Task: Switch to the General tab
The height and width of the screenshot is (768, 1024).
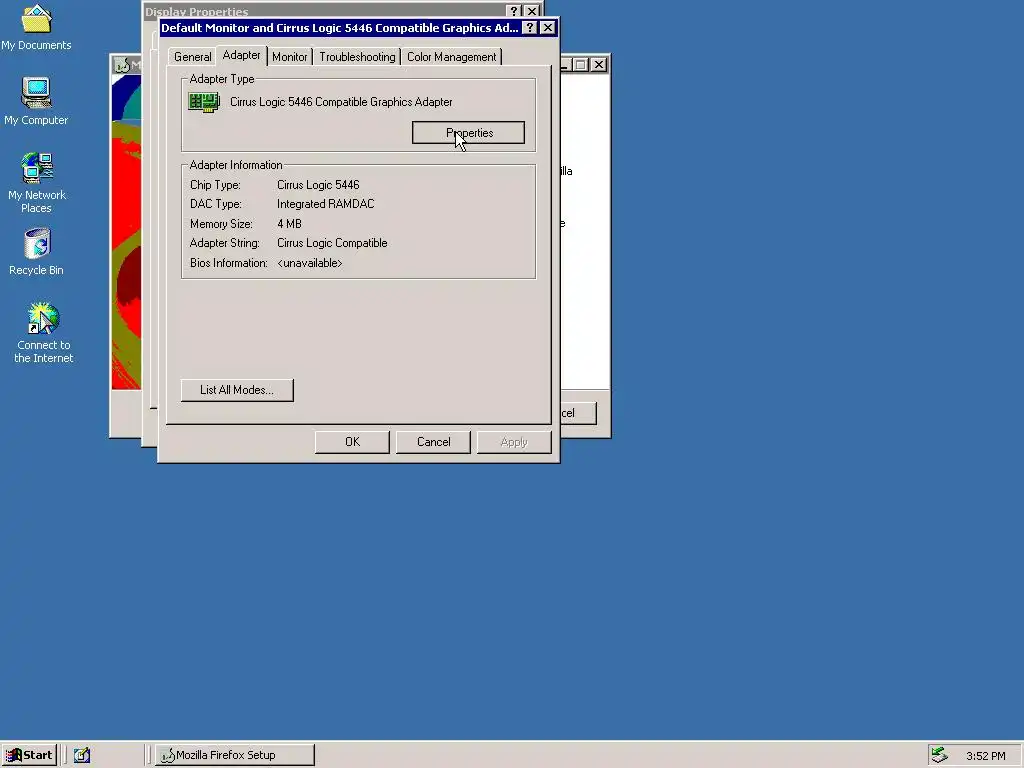Action: pos(192,57)
